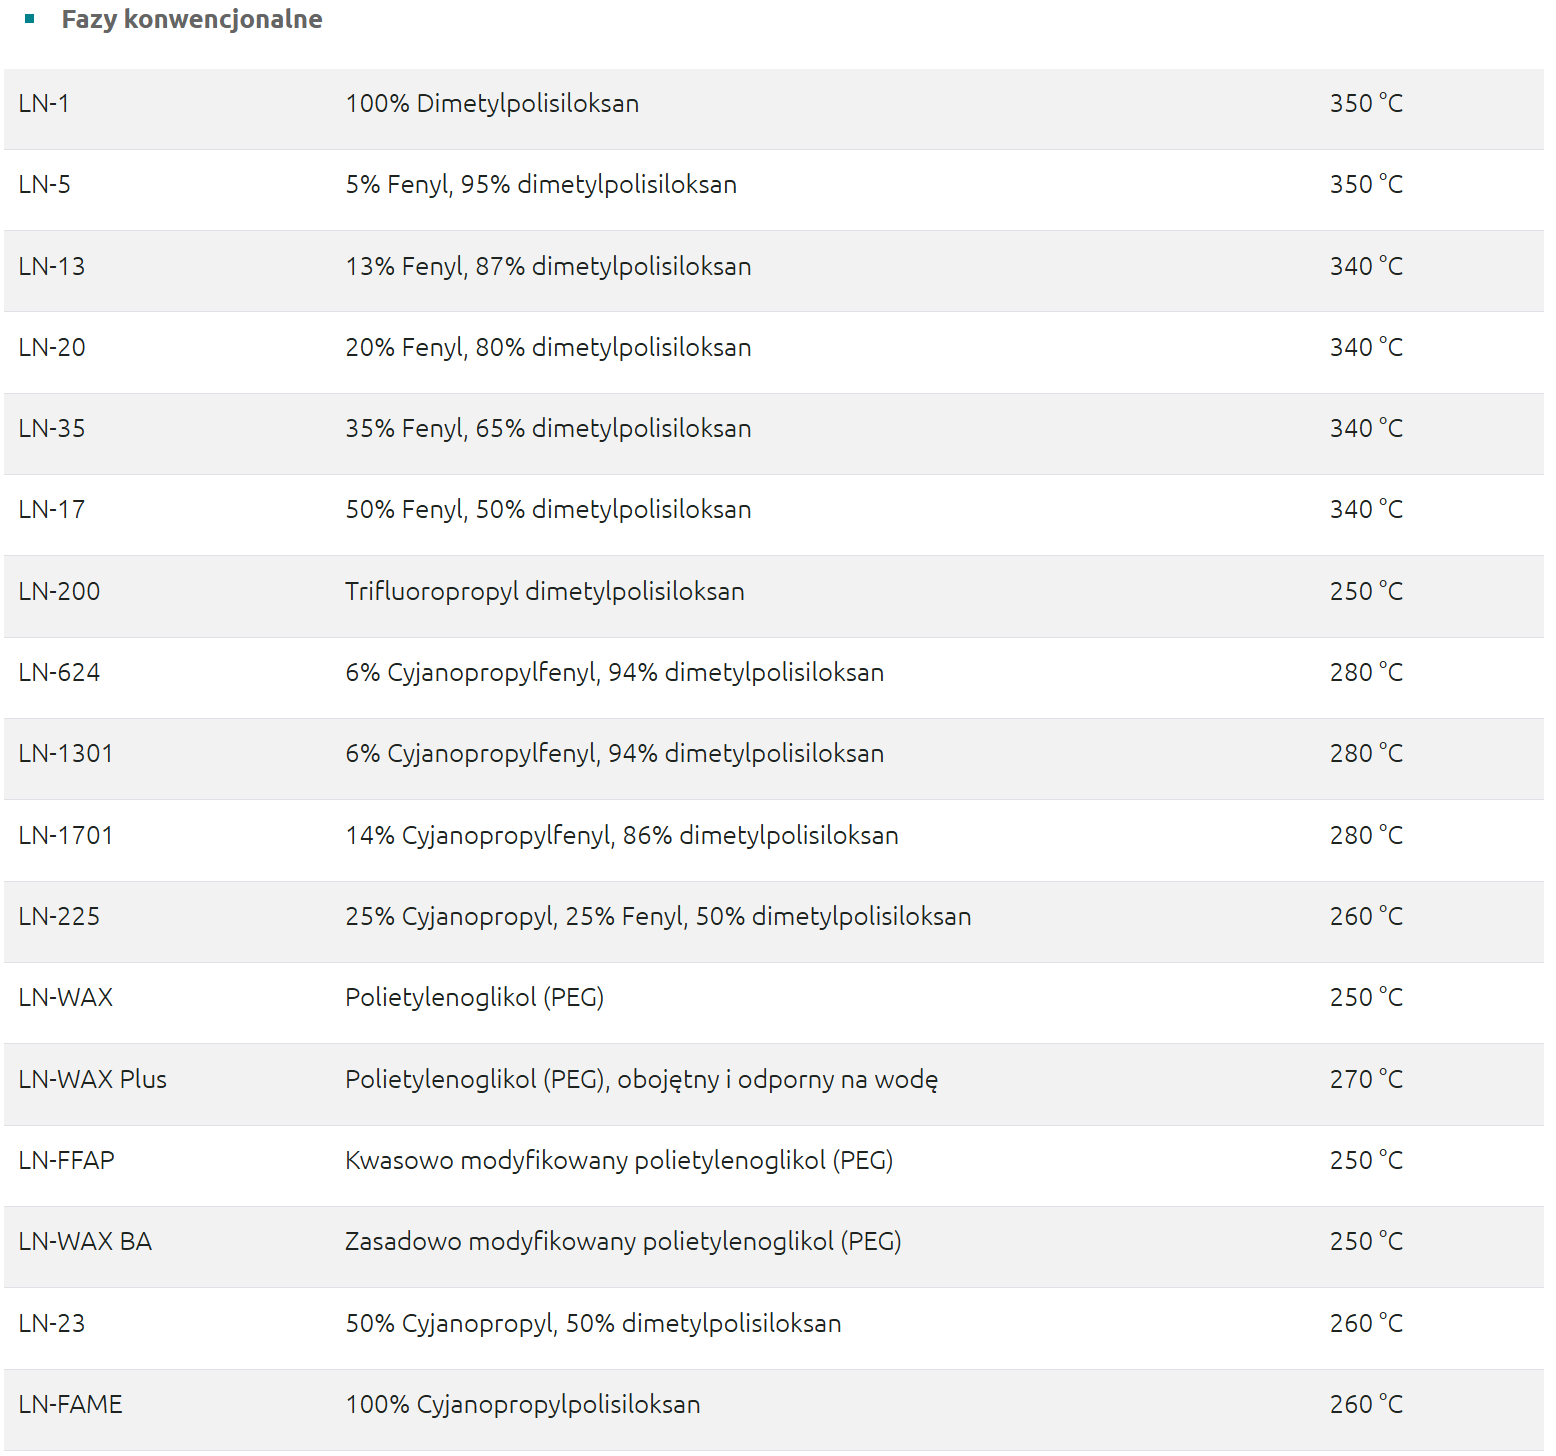1556x1456 pixels.
Task: Click the LN-WAX Plus column name
Action: (93, 1079)
